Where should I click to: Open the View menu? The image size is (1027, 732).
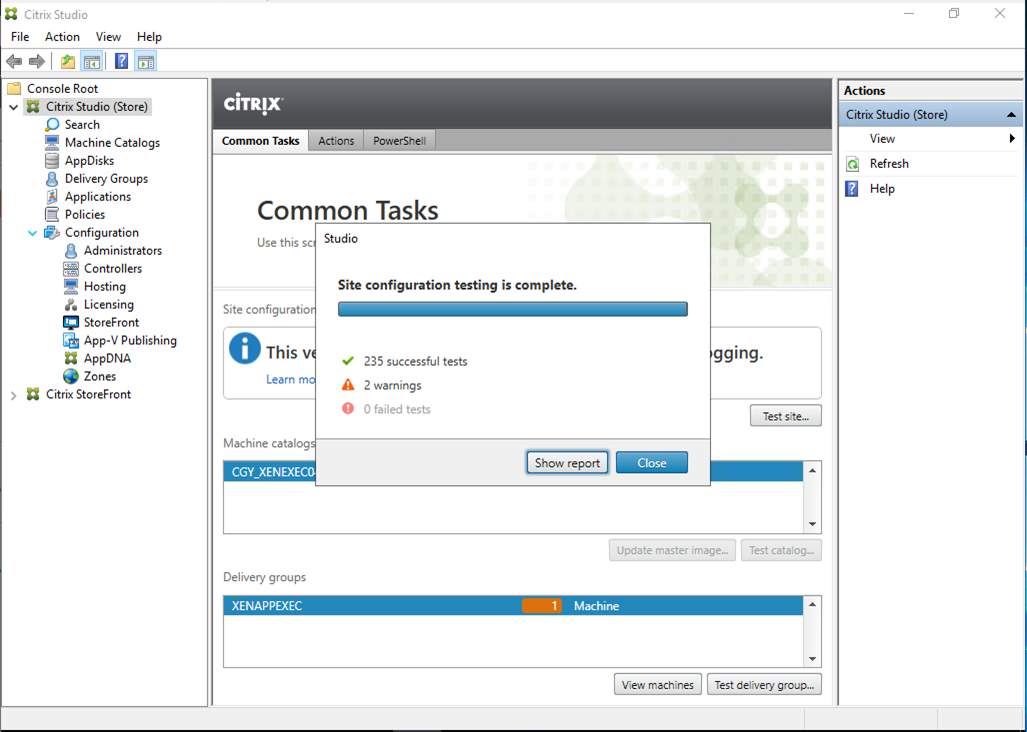tap(108, 37)
